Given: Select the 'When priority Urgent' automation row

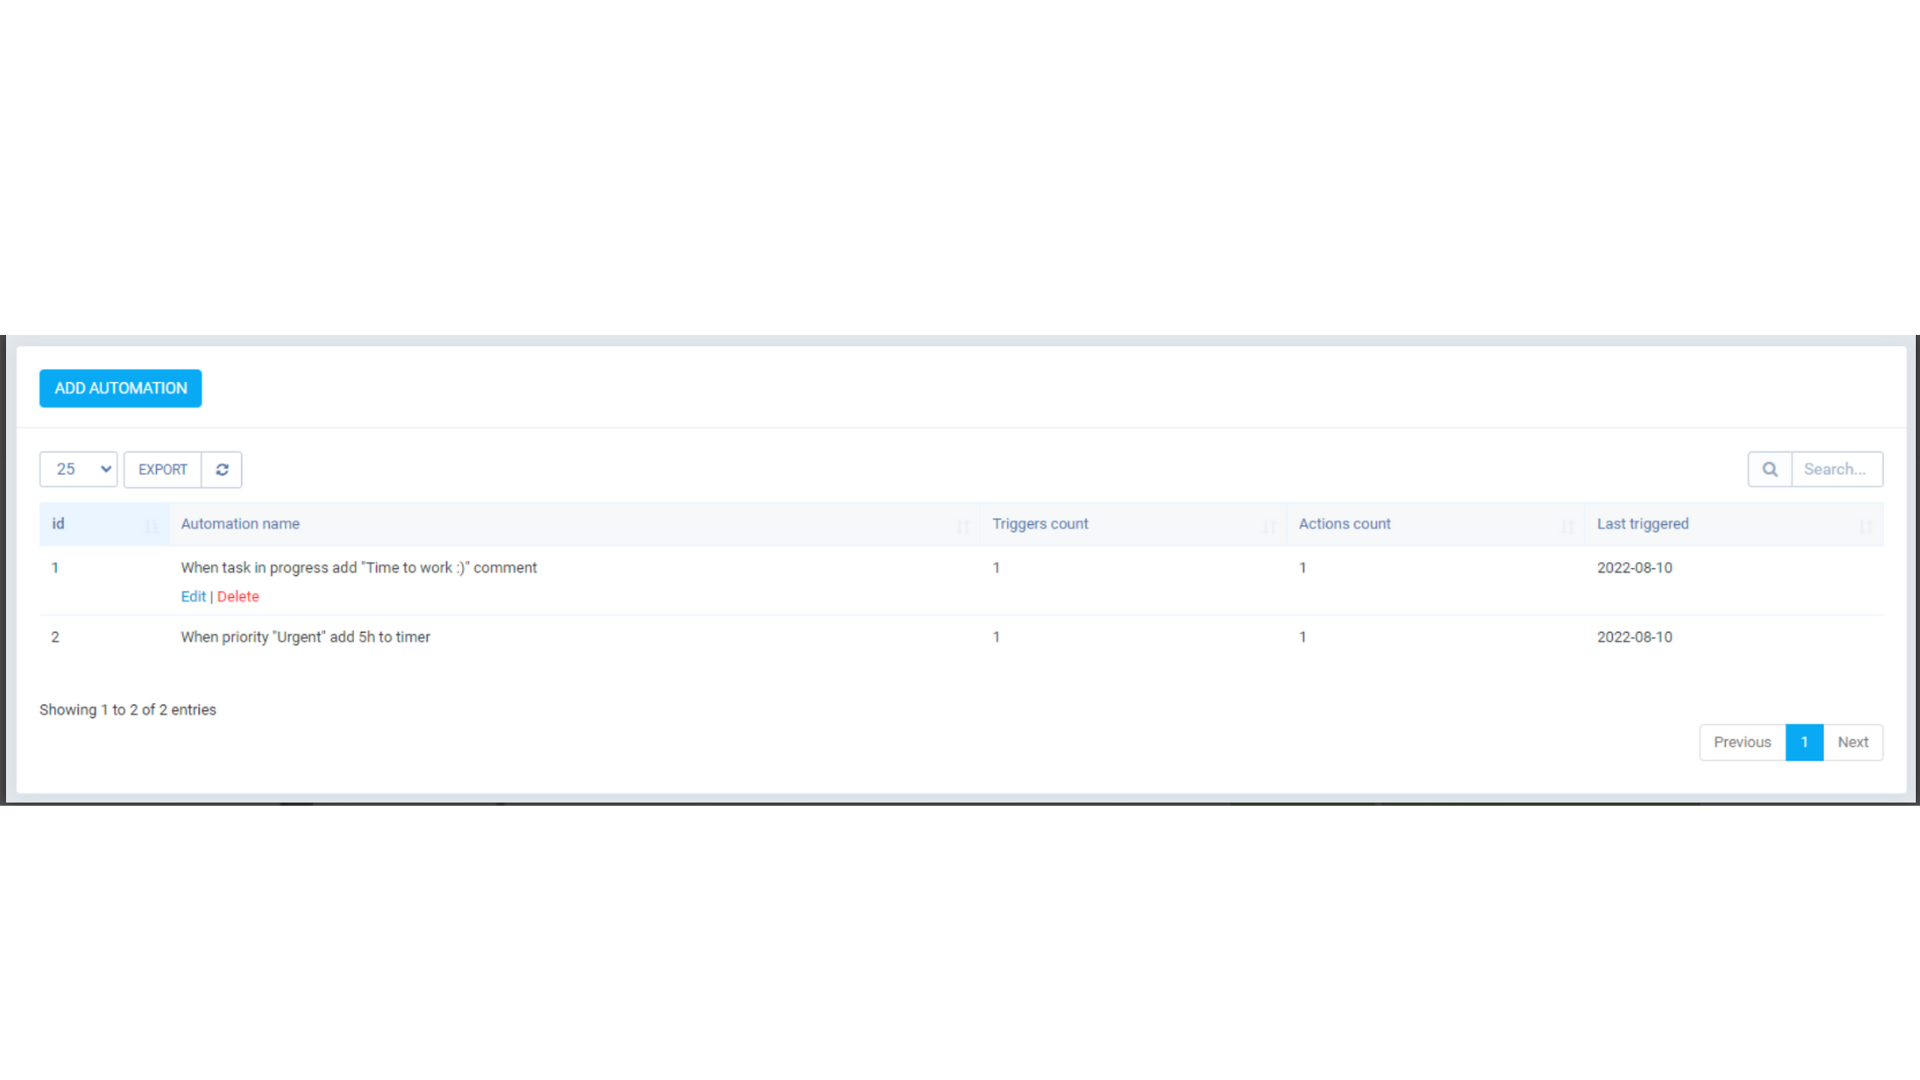Looking at the screenshot, I should (305, 637).
